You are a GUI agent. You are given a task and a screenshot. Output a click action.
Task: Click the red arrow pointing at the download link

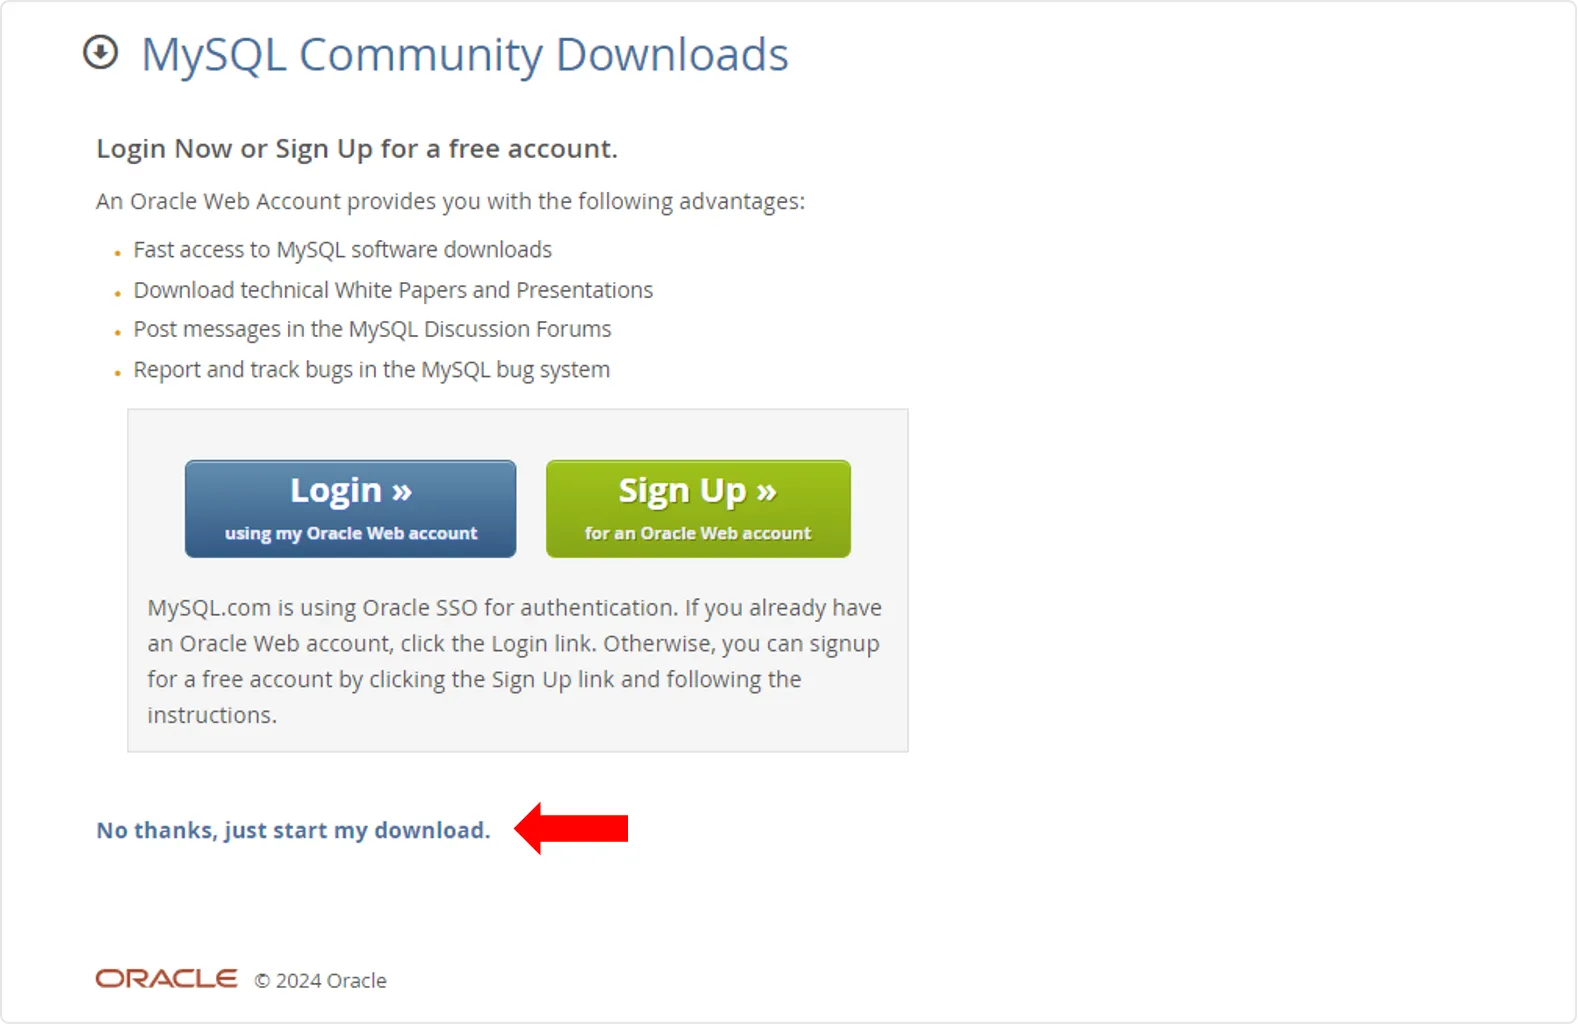coord(571,828)
